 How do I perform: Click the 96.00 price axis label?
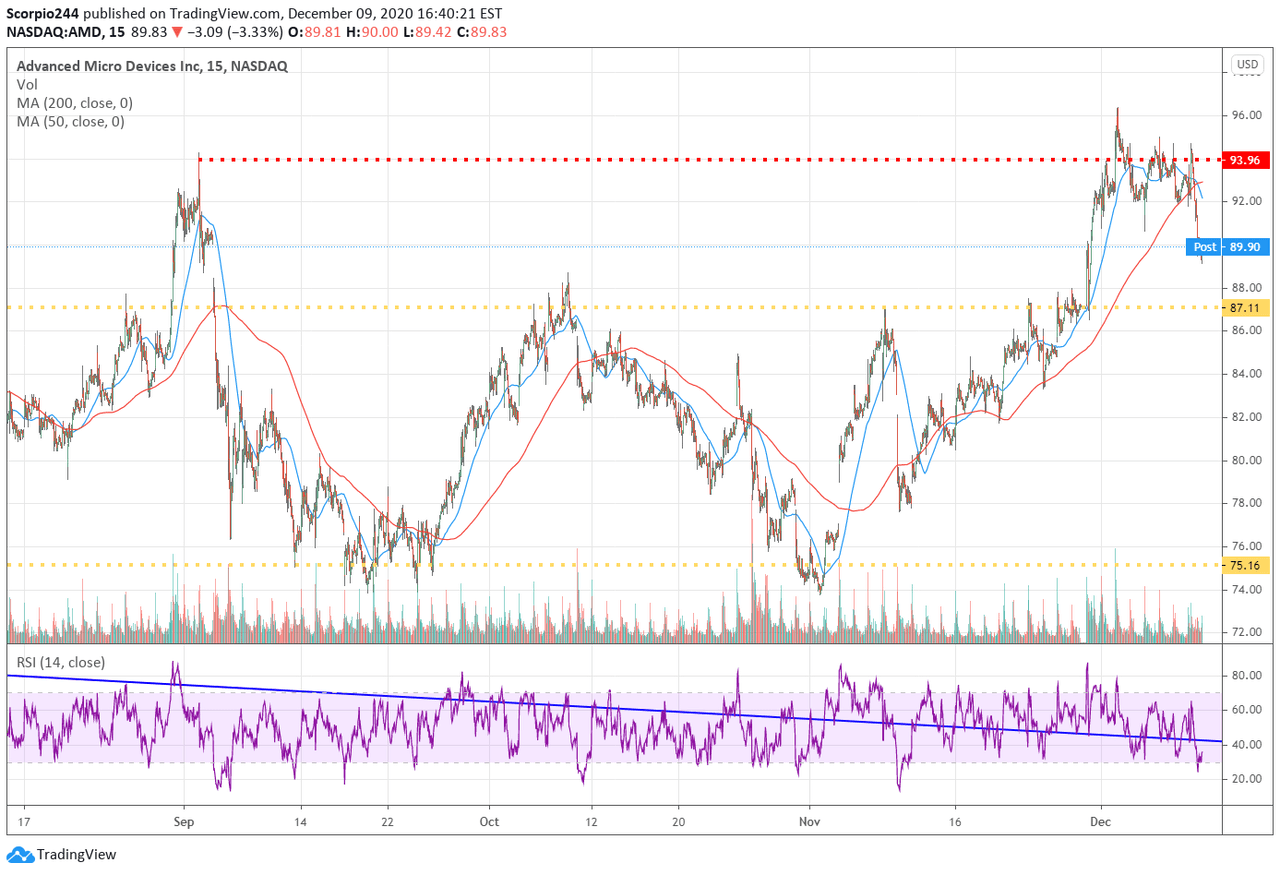tap(1247, 116)
